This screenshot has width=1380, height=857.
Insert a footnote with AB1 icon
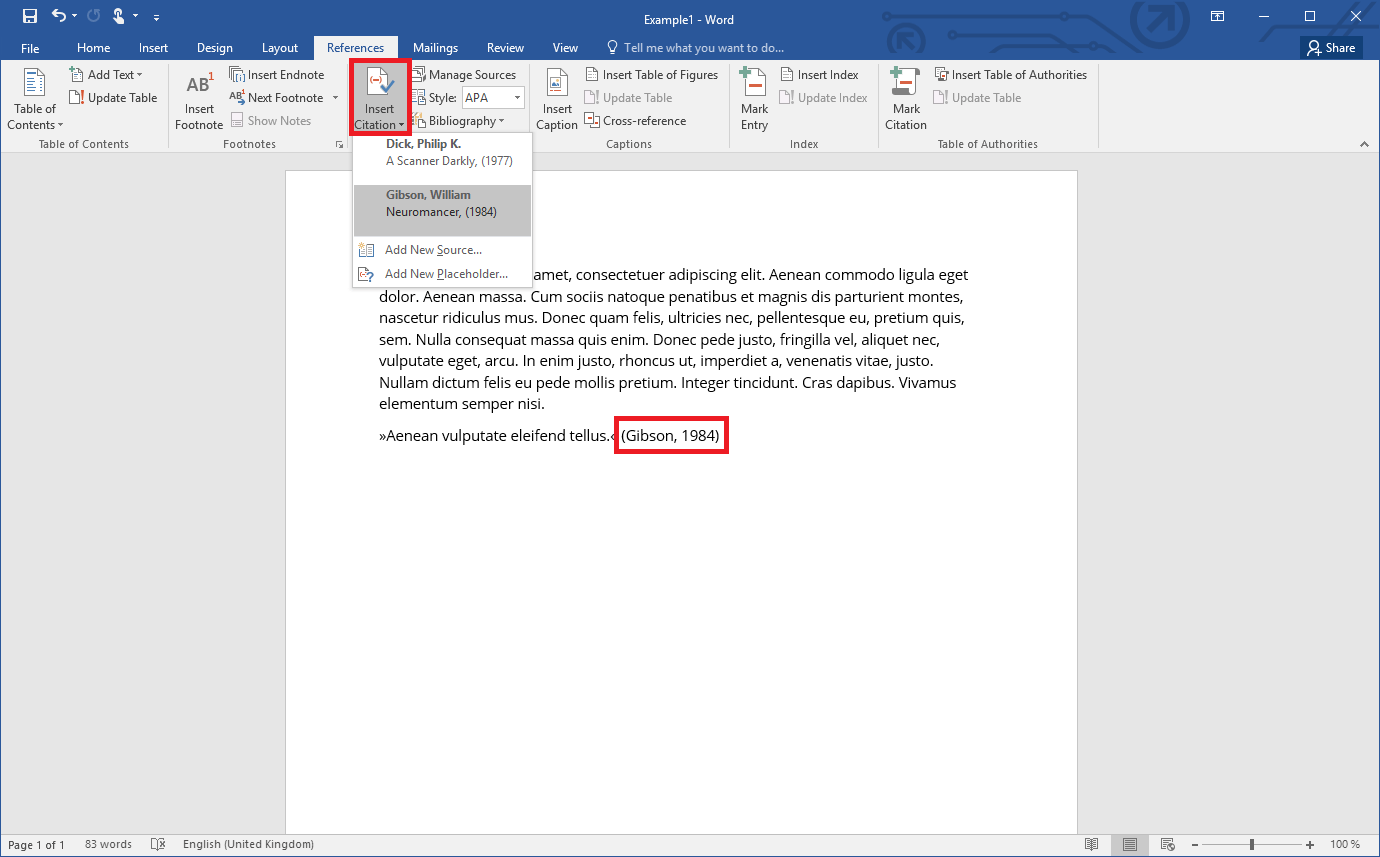pos(199,100)
